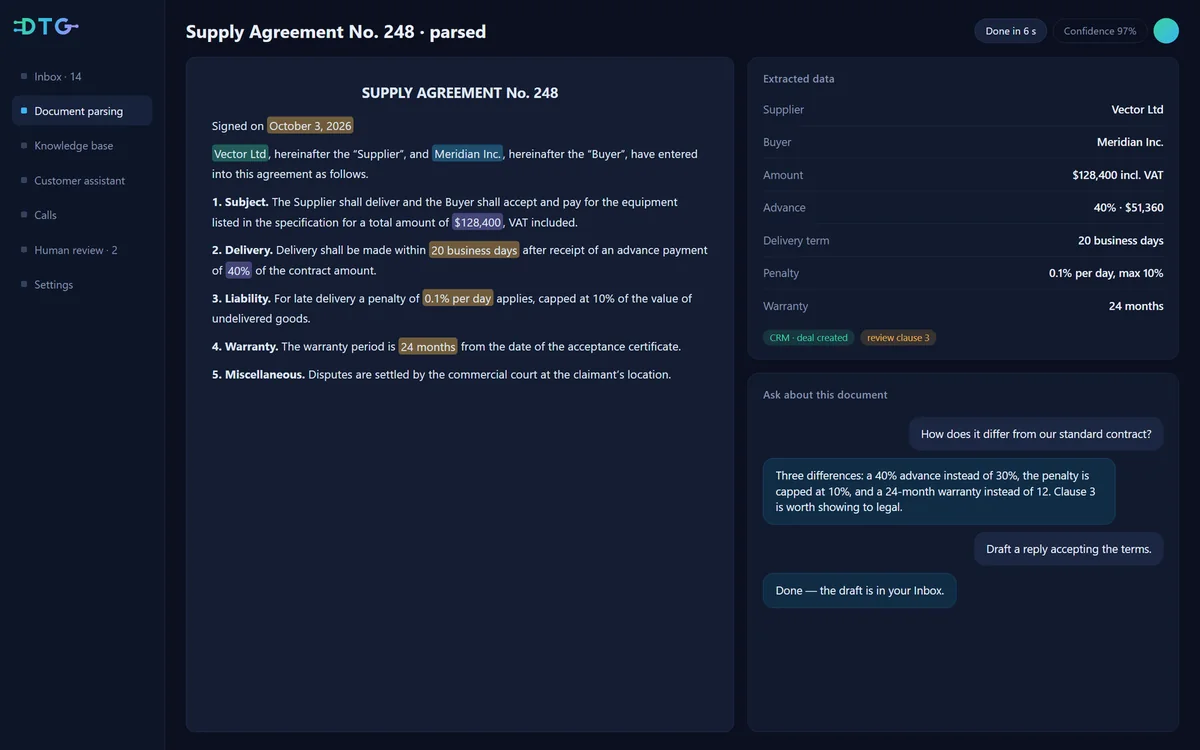
Task: Click the centered "SUPPLY AGREEMENT No. 248" document heading
Action: tap(460, 93)
